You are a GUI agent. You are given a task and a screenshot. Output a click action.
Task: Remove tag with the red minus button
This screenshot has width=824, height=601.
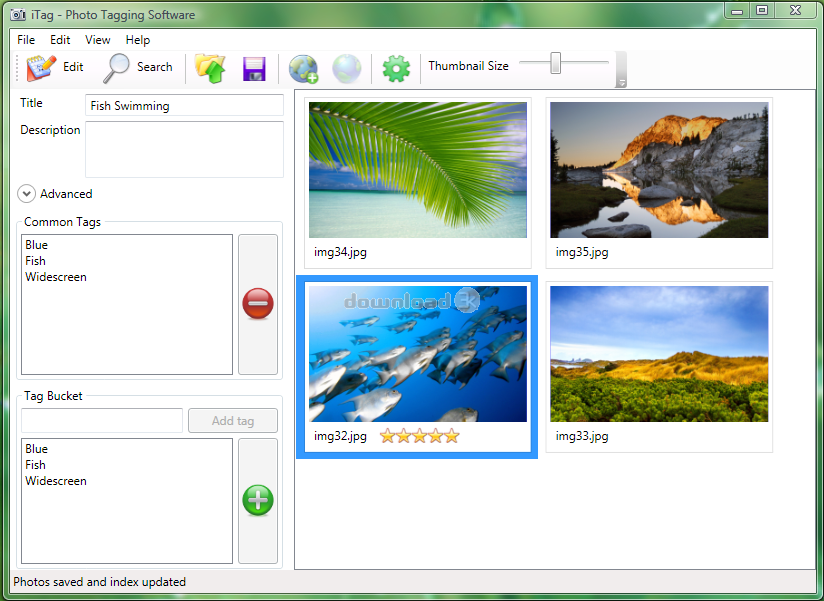(x=258, y=304)
